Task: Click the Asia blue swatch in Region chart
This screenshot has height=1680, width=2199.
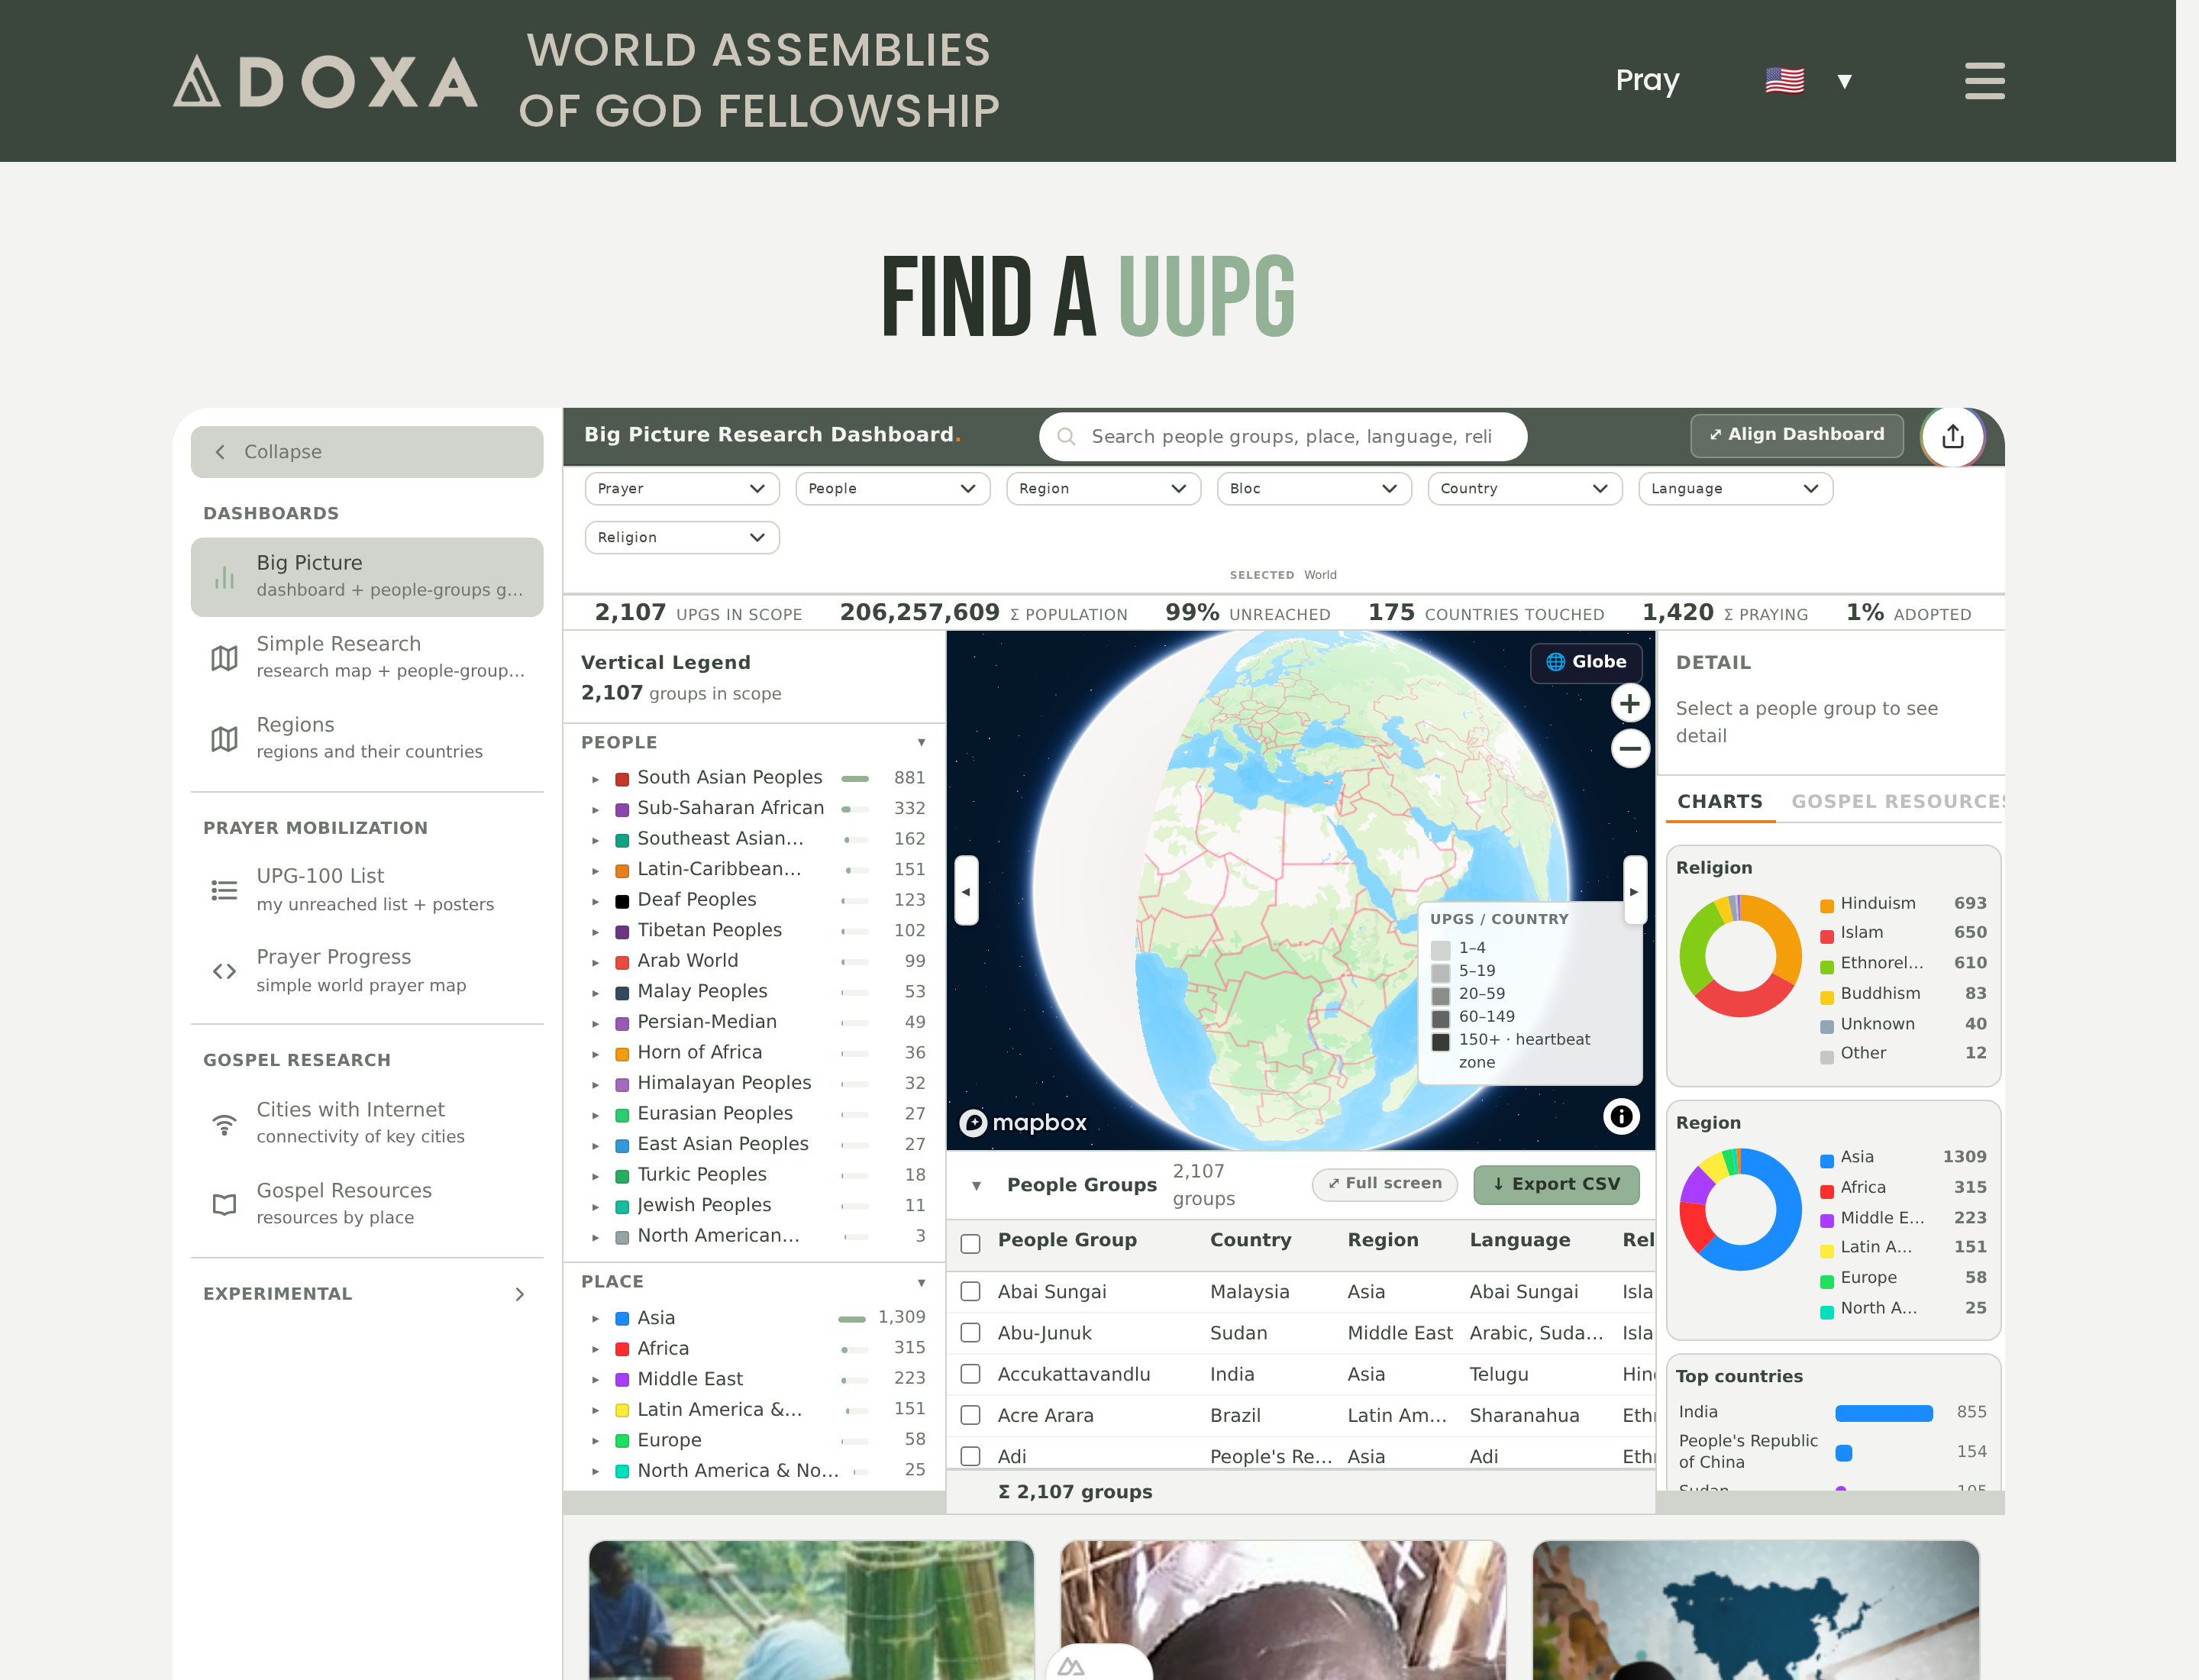Action: pos(1826,1160)
